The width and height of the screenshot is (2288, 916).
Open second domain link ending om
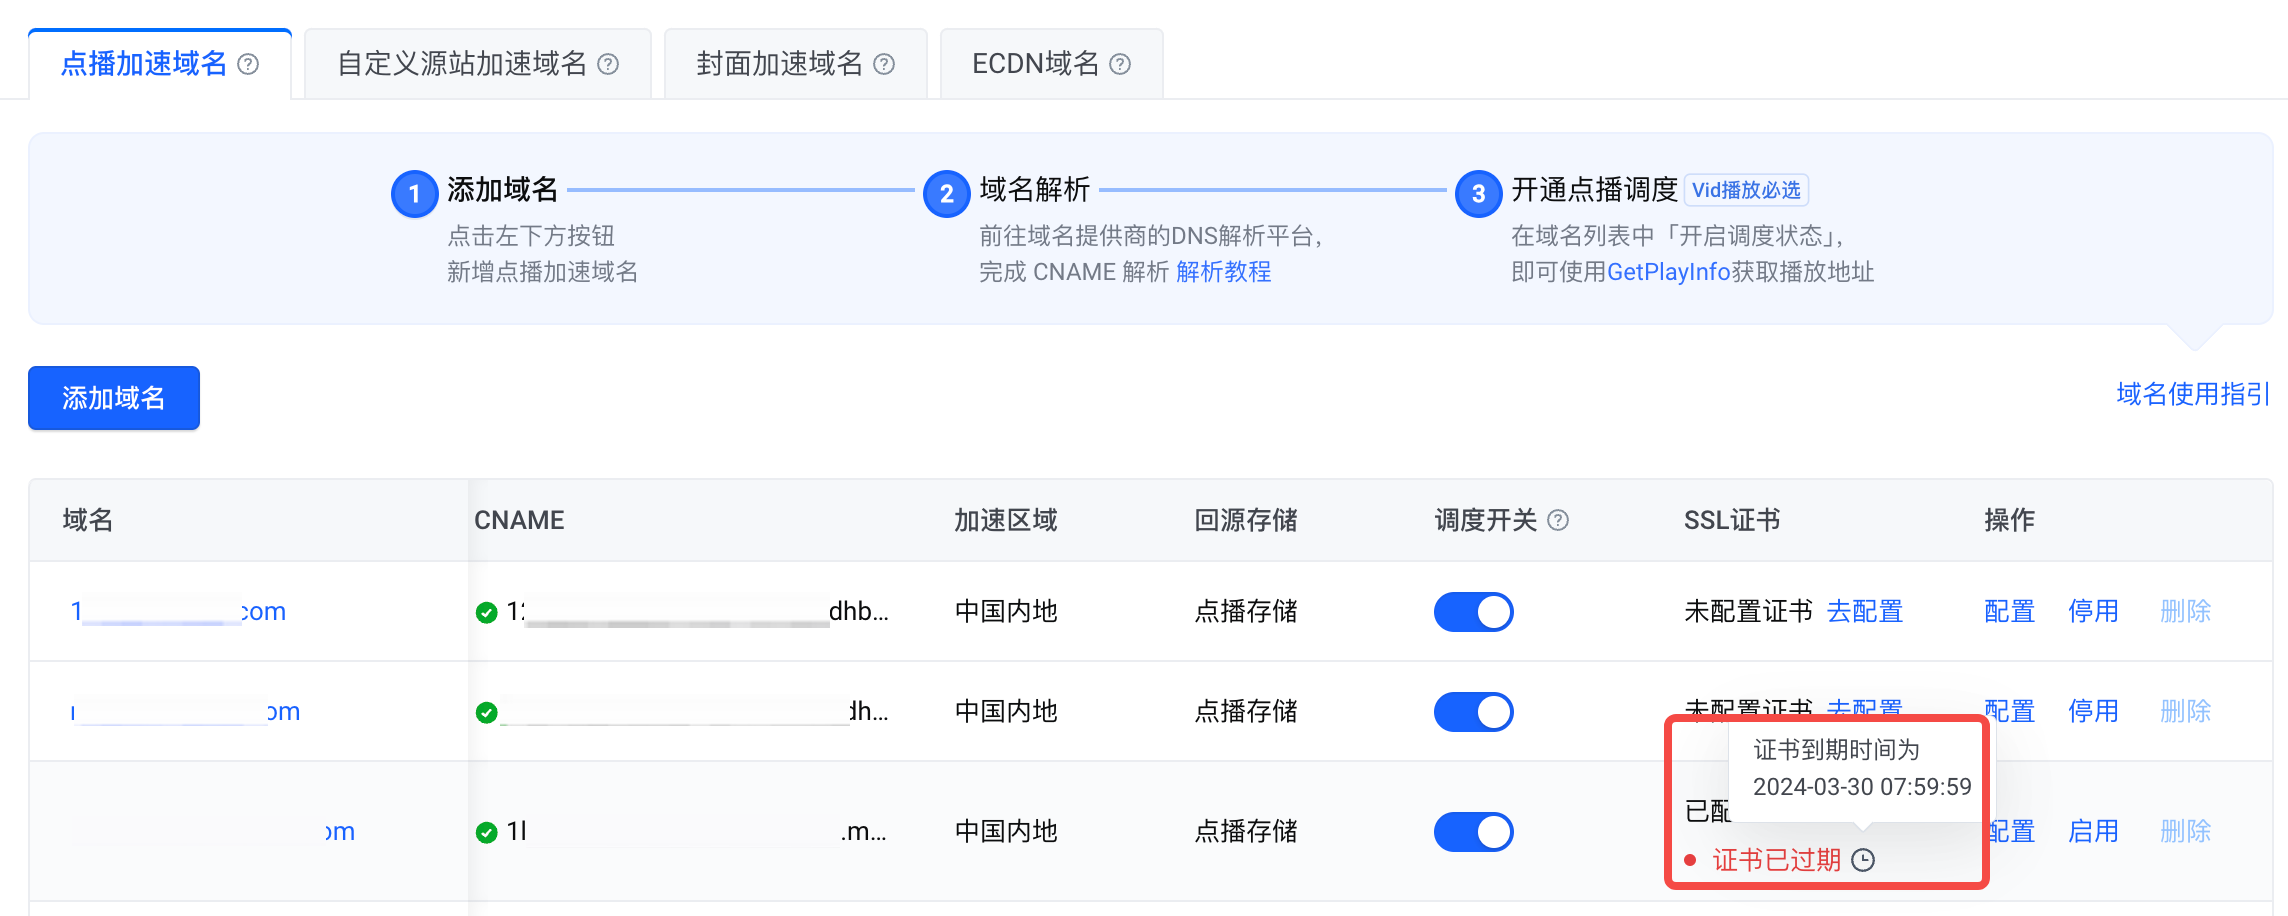coord(185,711)
